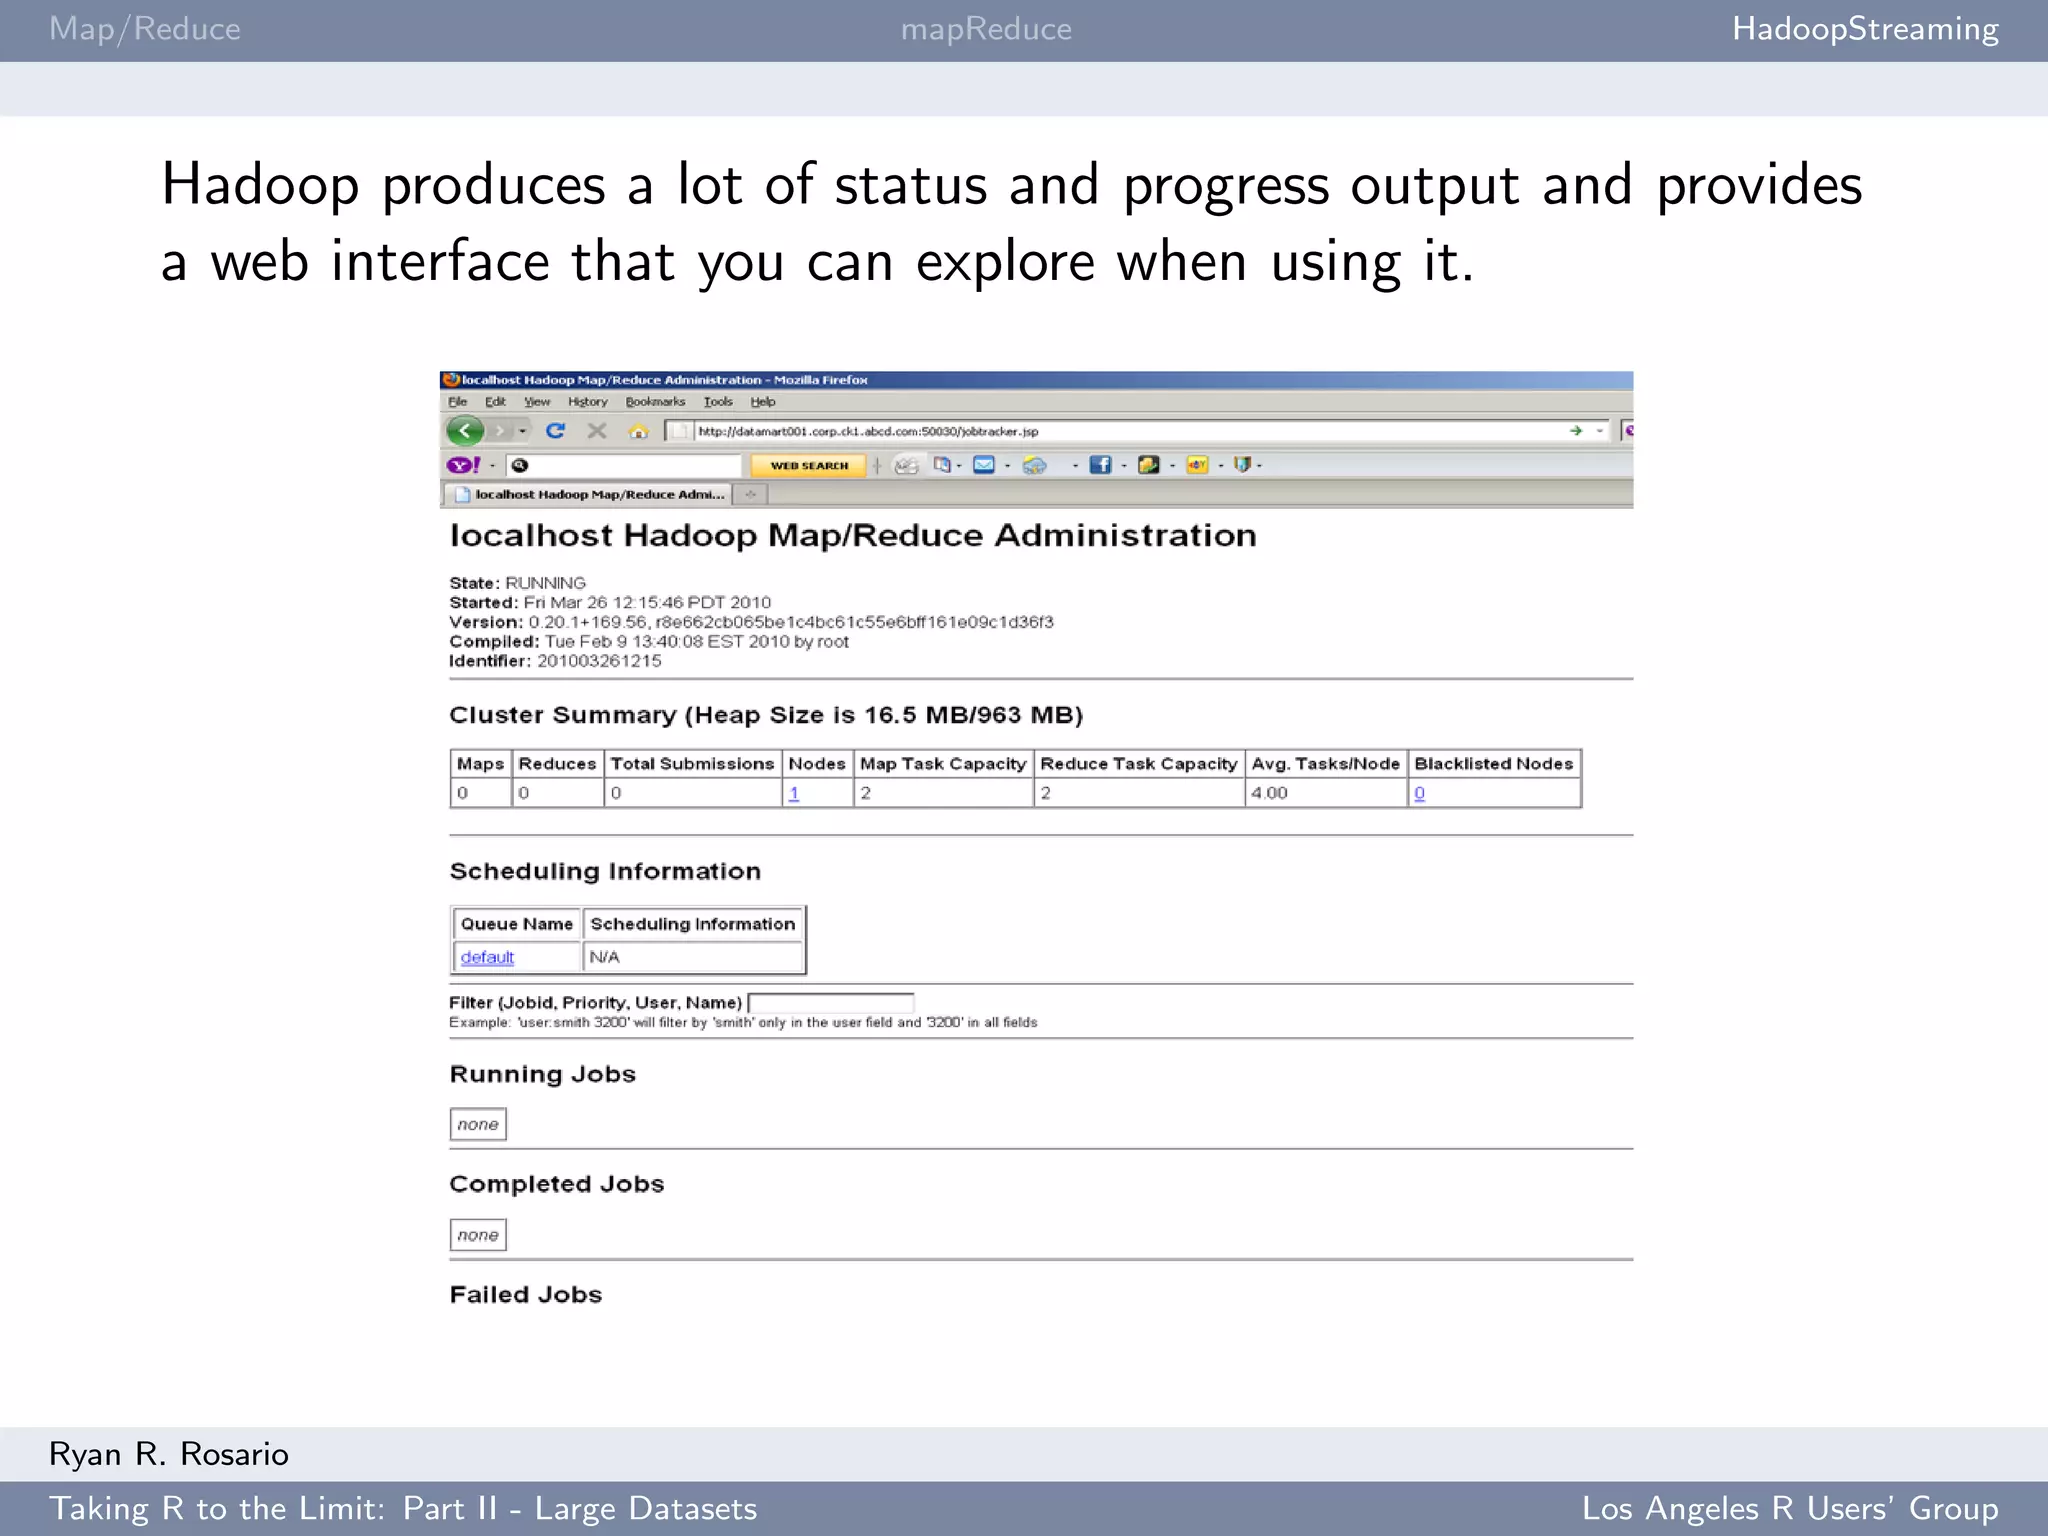Viewport: 2048px width, 1536px height.
Task: Click the 'Queue Name' column header
Action: pyautogui.click(x=517, y=924)
